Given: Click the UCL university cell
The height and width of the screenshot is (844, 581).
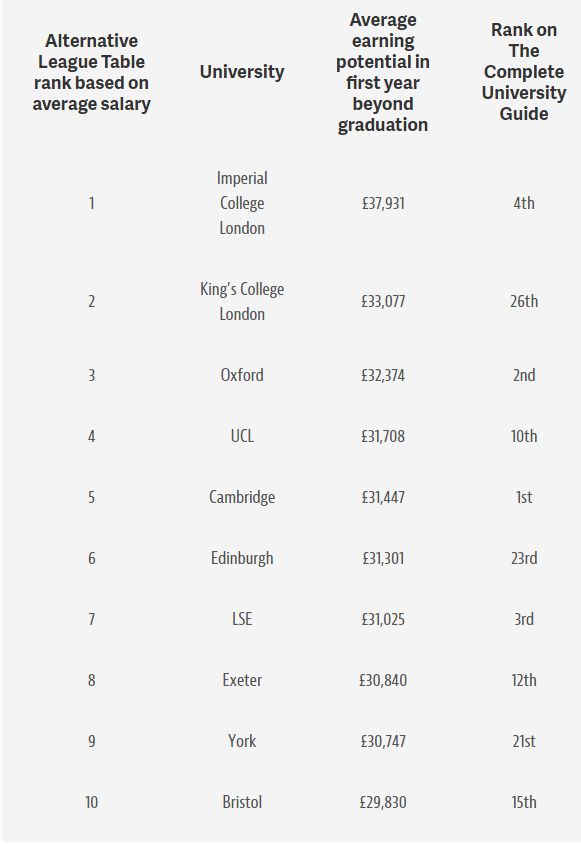Looking at the screenshot, I should click(x=242, y=435).
